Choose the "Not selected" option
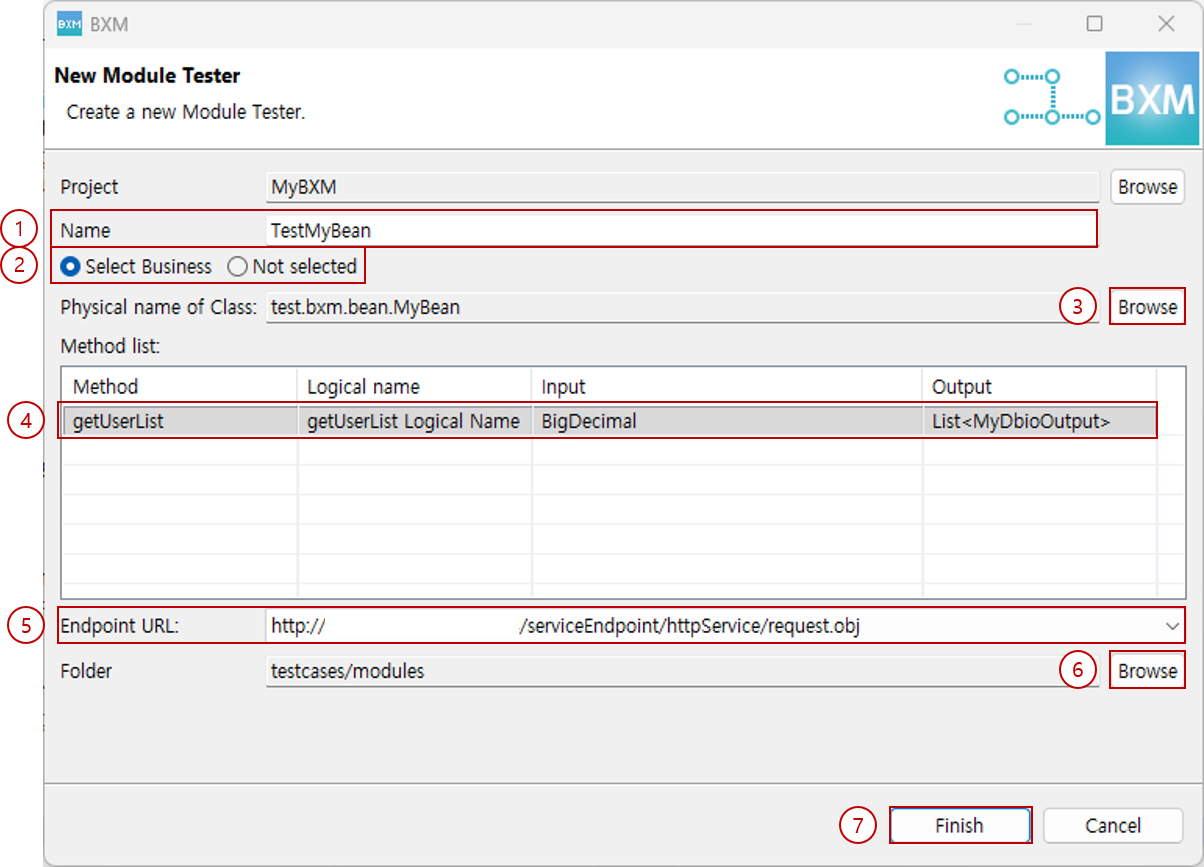The image size is (1204, 867). (x=236, y=267)
